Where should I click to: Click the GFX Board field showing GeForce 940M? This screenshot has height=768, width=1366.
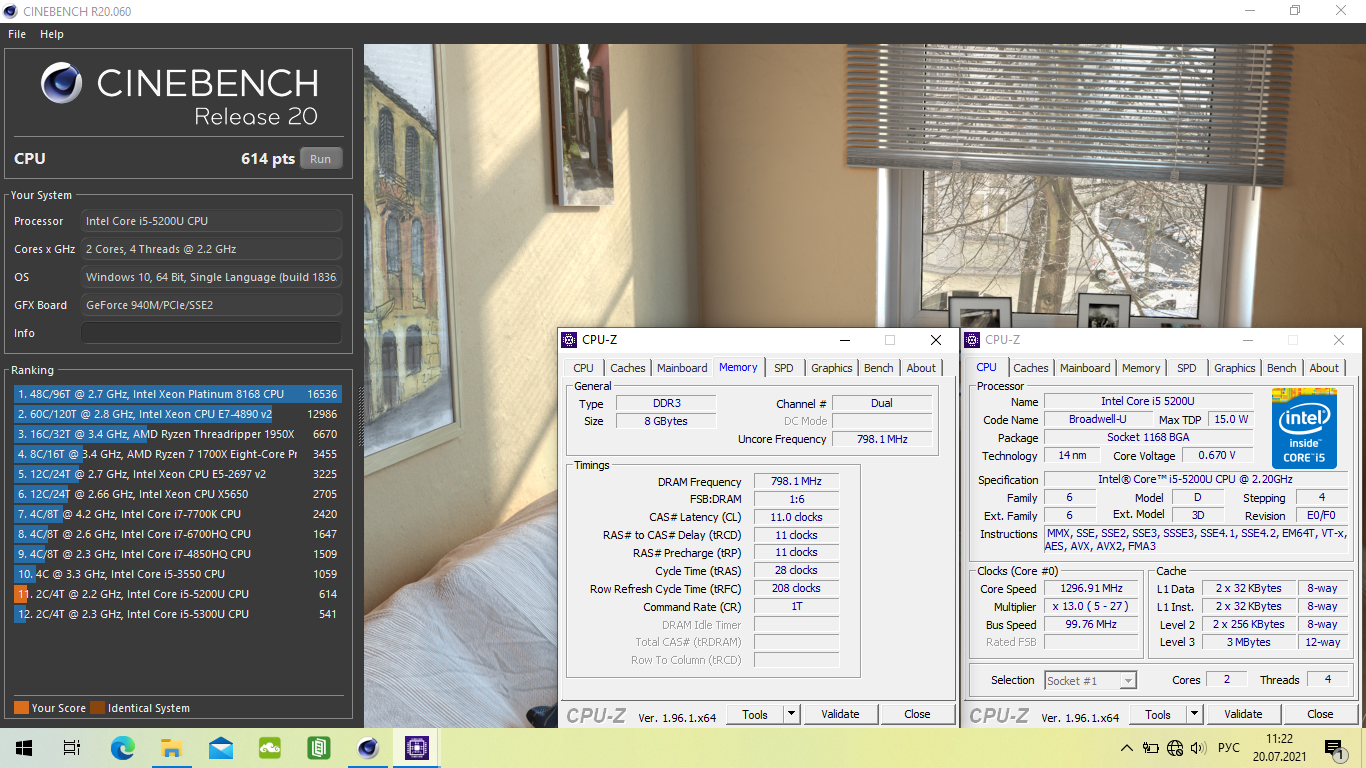(211, 305)
